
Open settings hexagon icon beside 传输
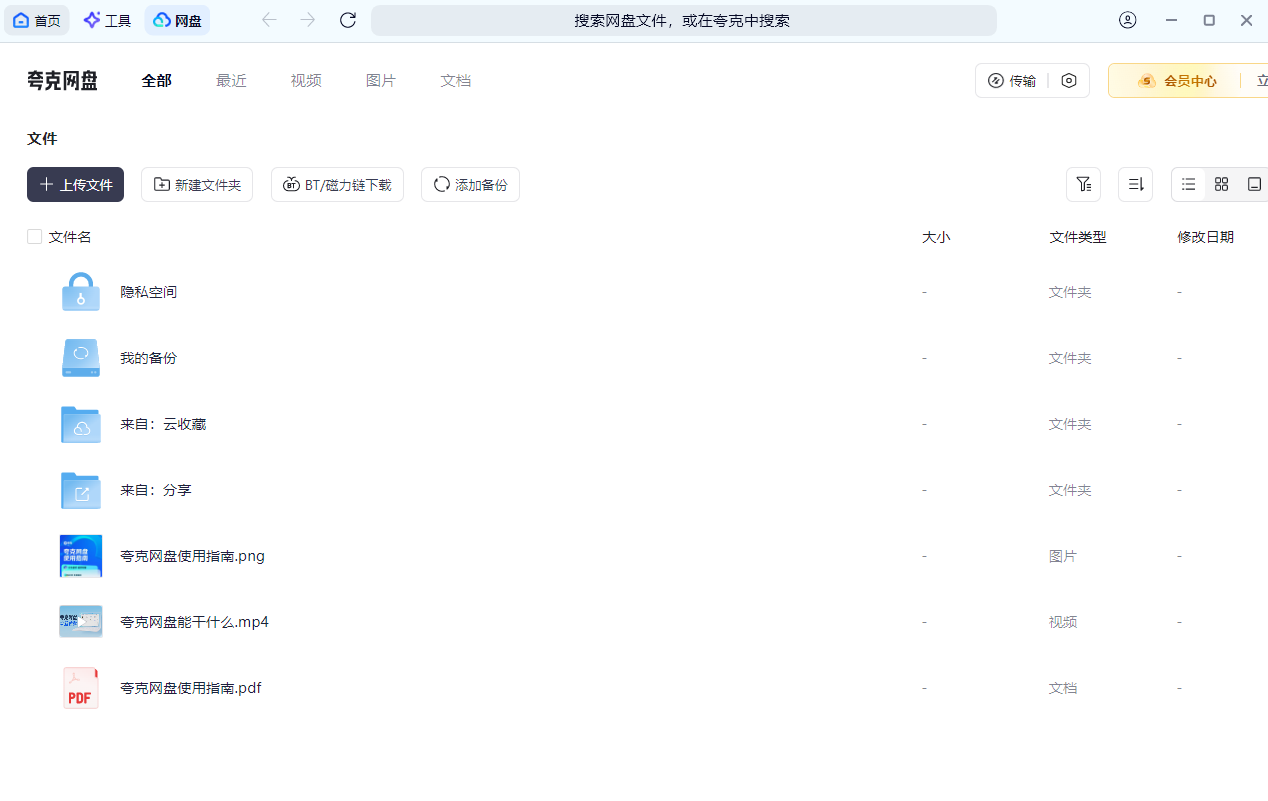(1069, 81)
